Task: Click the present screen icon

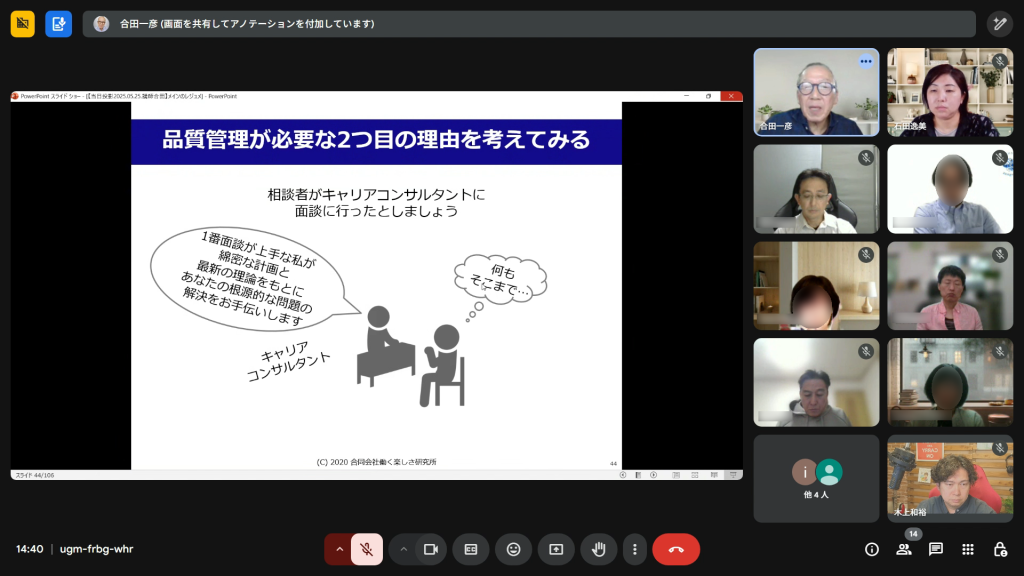Action: 556,549
